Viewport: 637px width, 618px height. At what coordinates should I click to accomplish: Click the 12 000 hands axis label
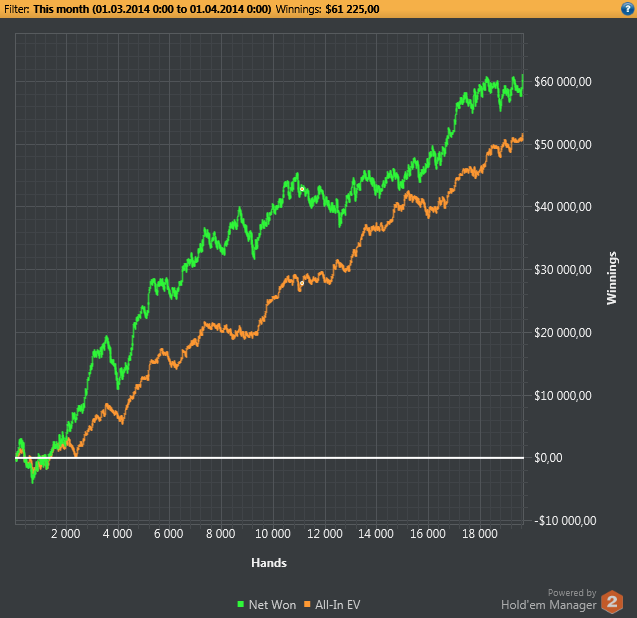325,533
